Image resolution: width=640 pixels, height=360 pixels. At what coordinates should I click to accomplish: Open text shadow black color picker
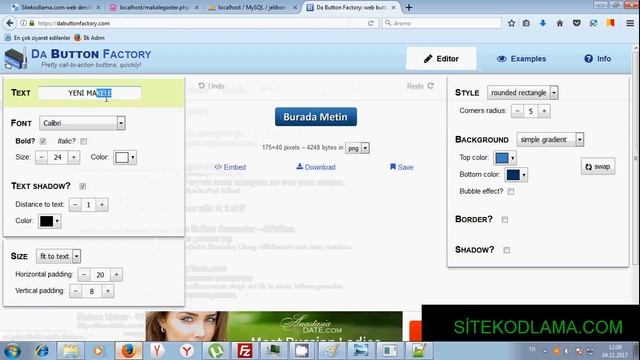coord(50,221)
